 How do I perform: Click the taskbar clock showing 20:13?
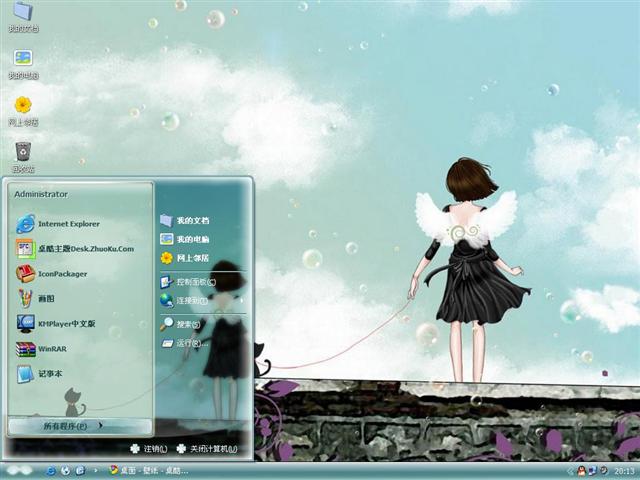pyautogui.click(x=623, y=470)
